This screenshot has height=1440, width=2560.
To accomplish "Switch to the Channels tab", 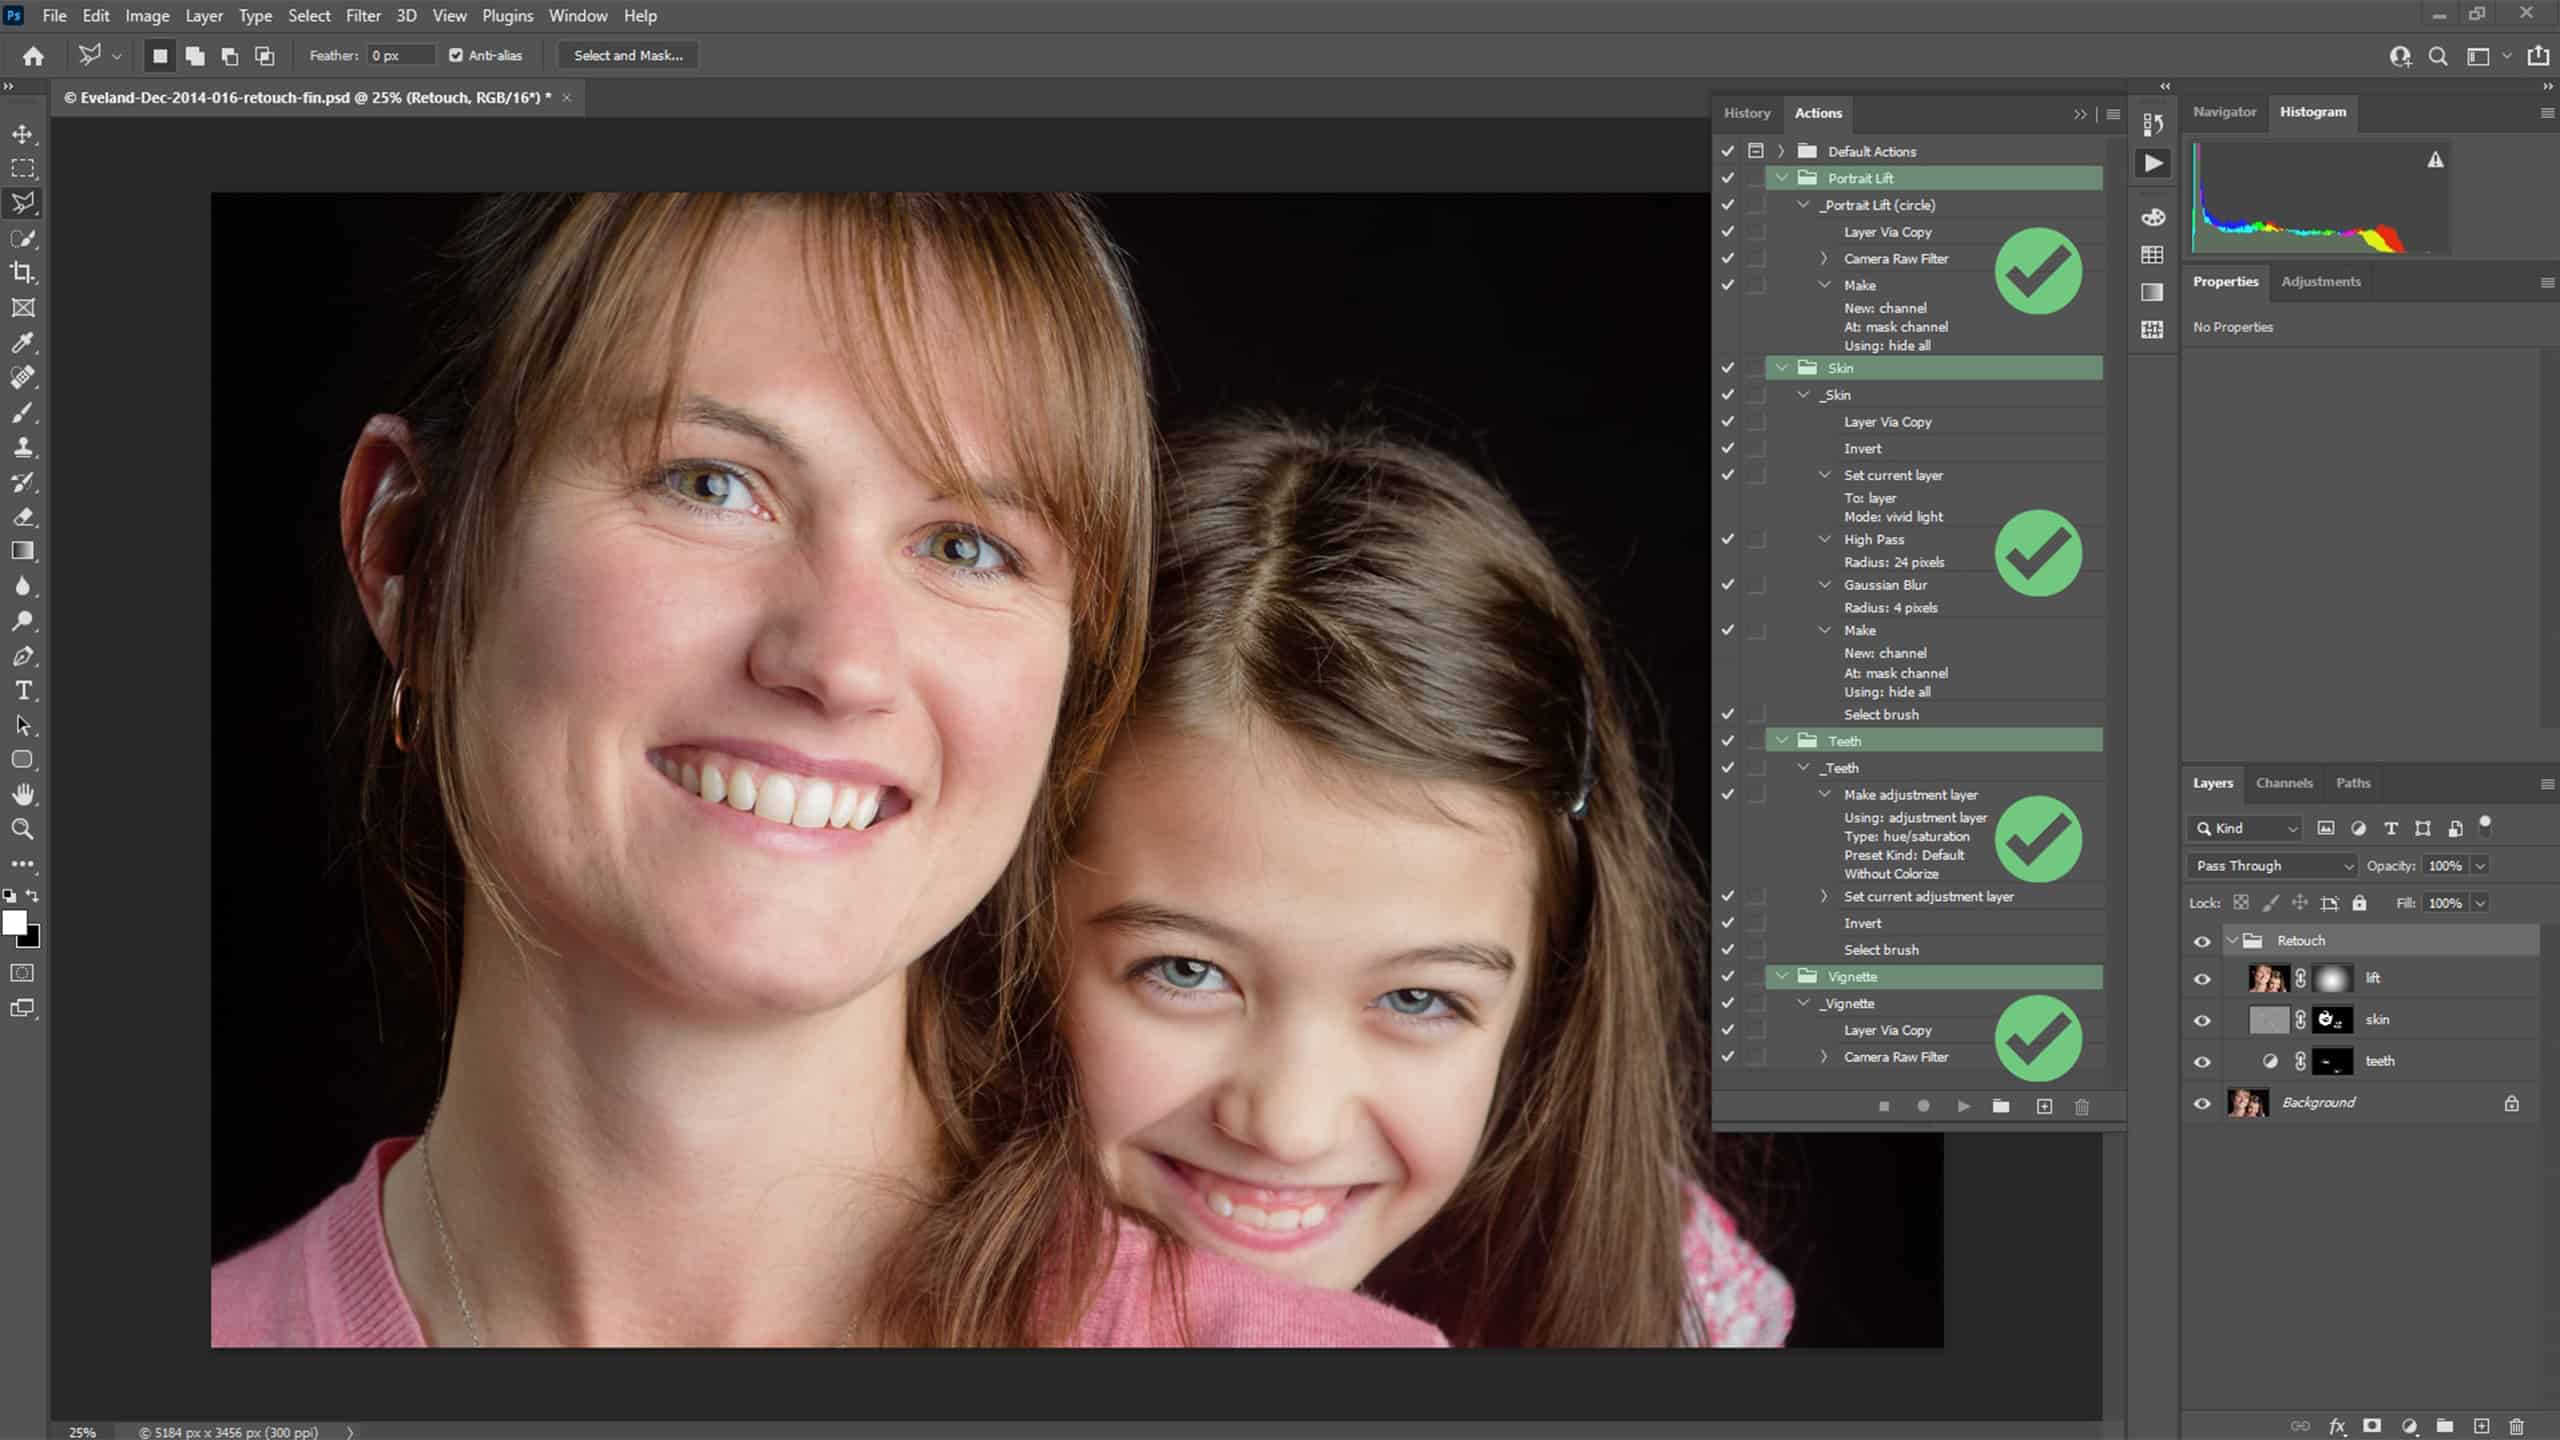I will (x=2284, y=783).
